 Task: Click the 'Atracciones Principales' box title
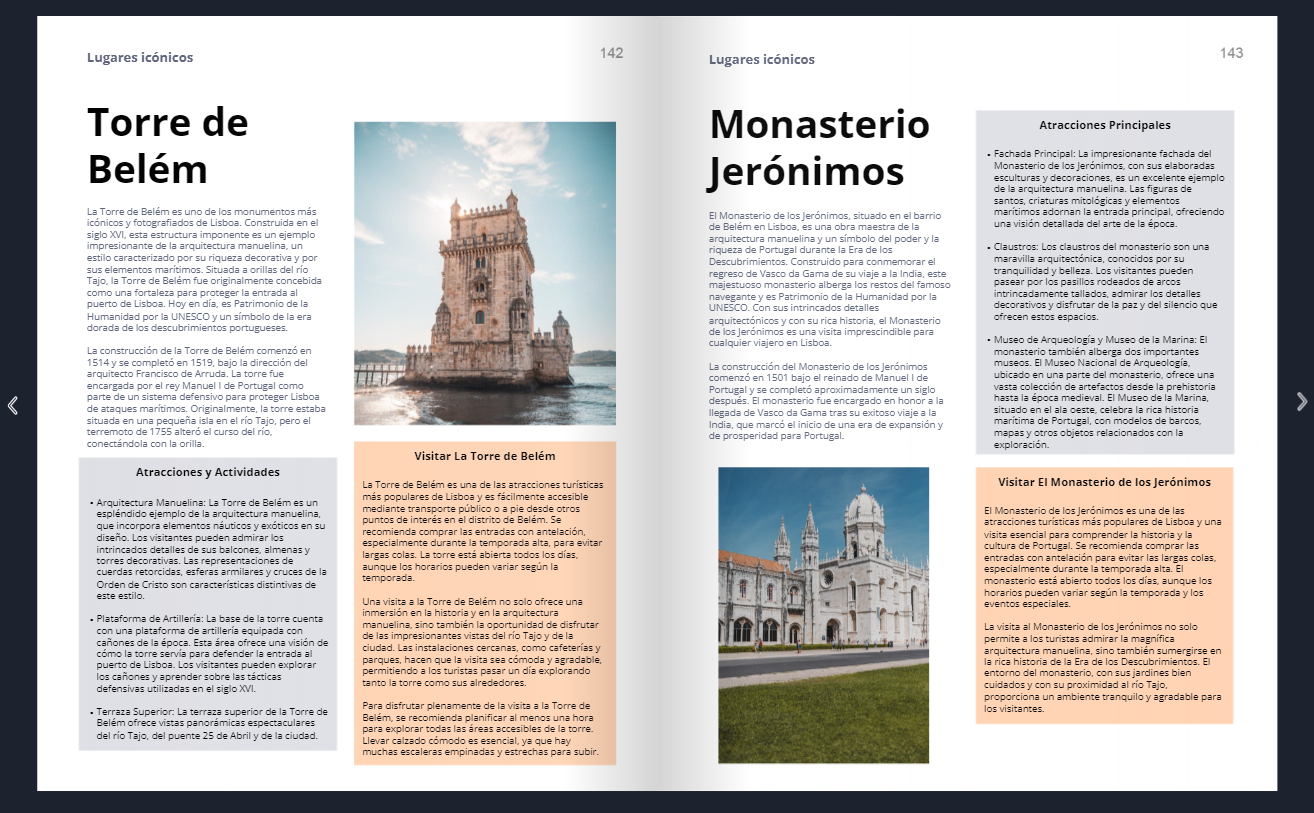click(x=1105, y=125)
